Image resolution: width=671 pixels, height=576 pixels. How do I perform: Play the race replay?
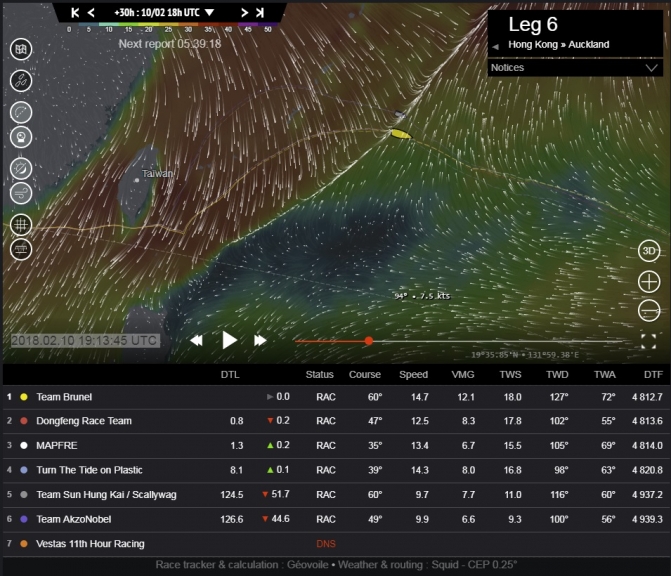[229, 340]
